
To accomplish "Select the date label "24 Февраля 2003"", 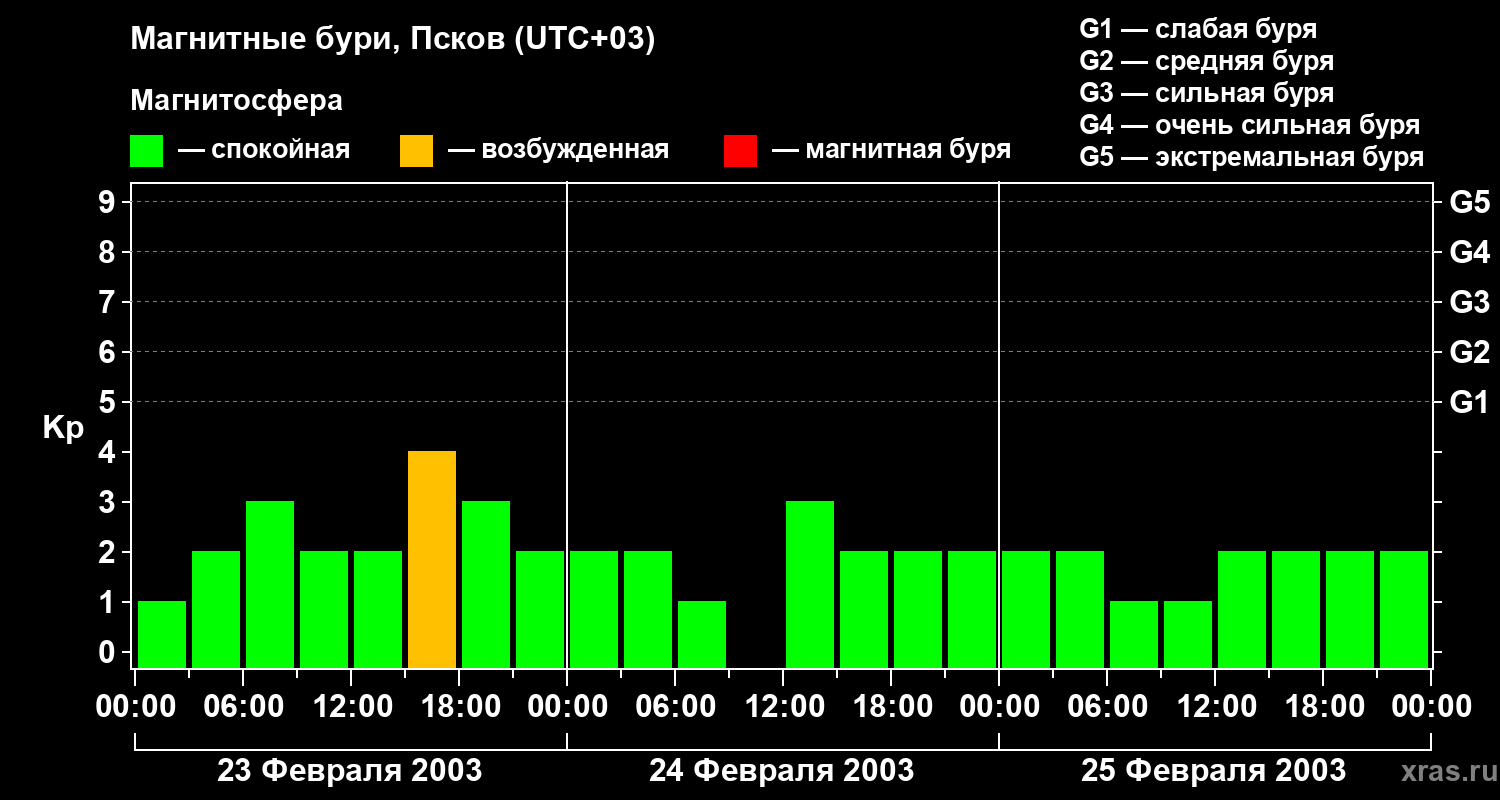I will (782, 771).
